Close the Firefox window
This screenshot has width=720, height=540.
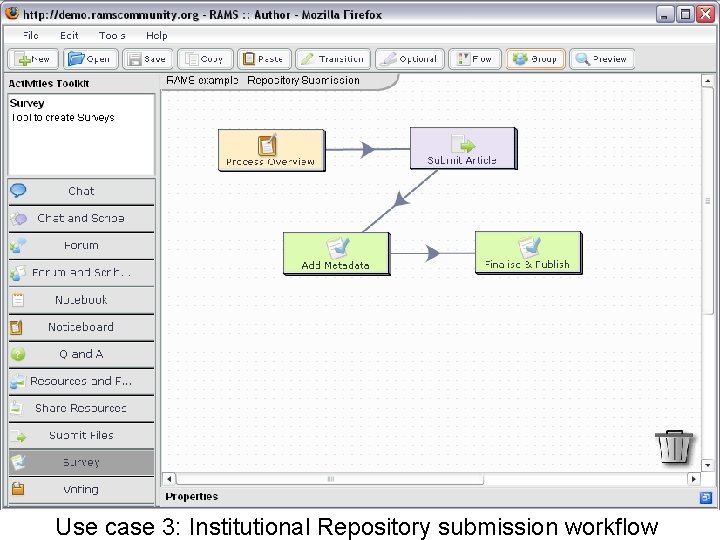706,14
